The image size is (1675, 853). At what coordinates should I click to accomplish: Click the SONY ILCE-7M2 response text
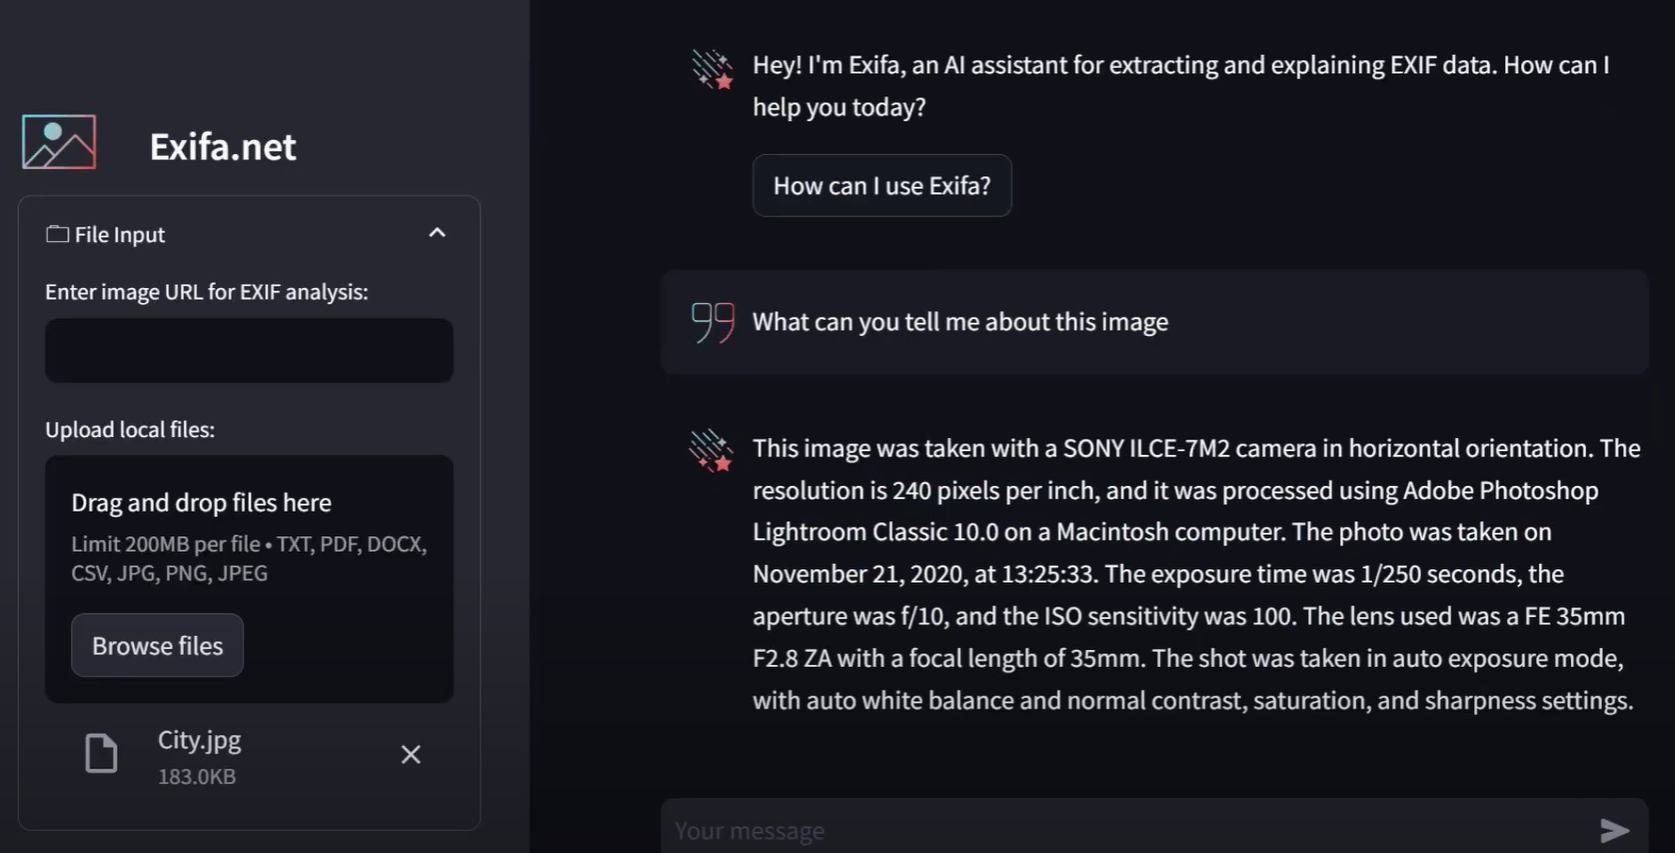pyautogui.click(x=1196, y=574)
